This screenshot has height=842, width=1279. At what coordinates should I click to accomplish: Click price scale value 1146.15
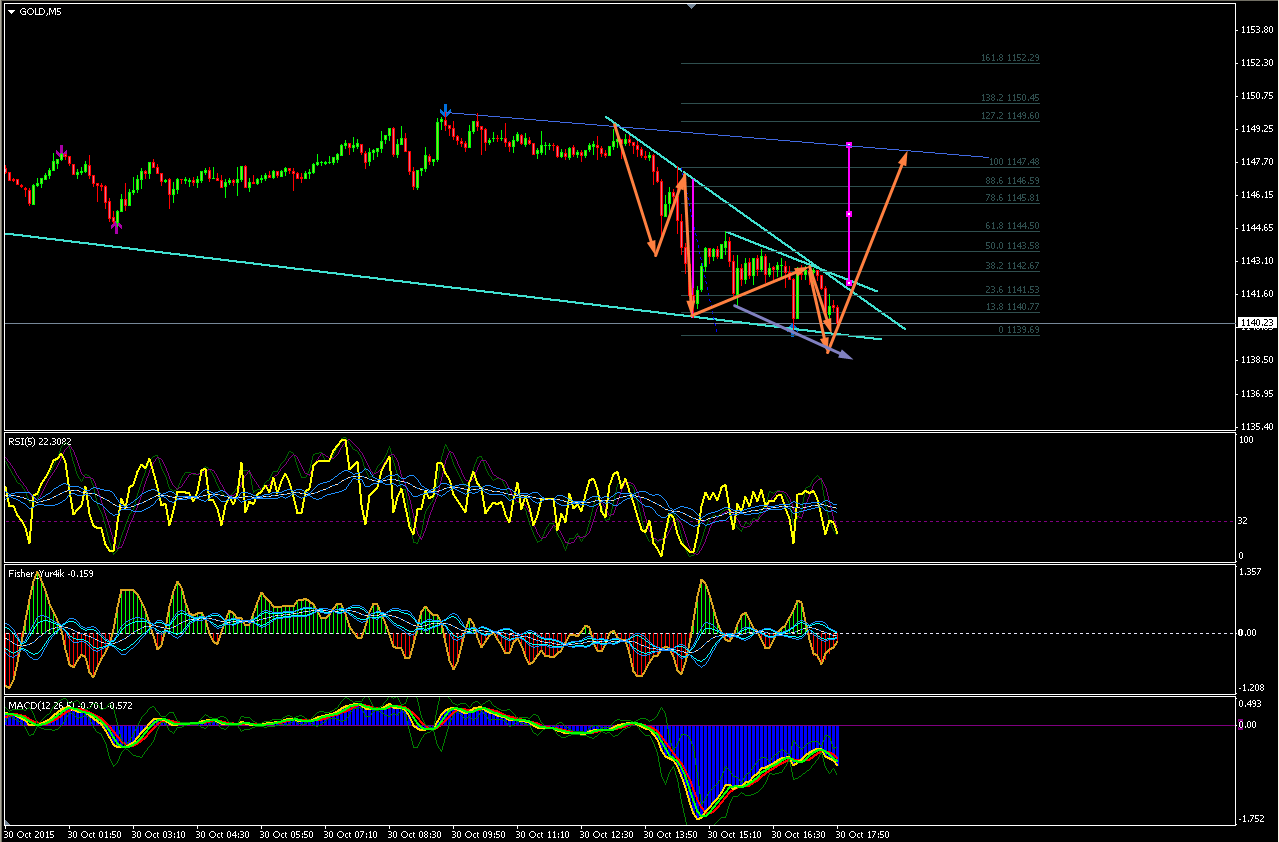[1256, 195]
